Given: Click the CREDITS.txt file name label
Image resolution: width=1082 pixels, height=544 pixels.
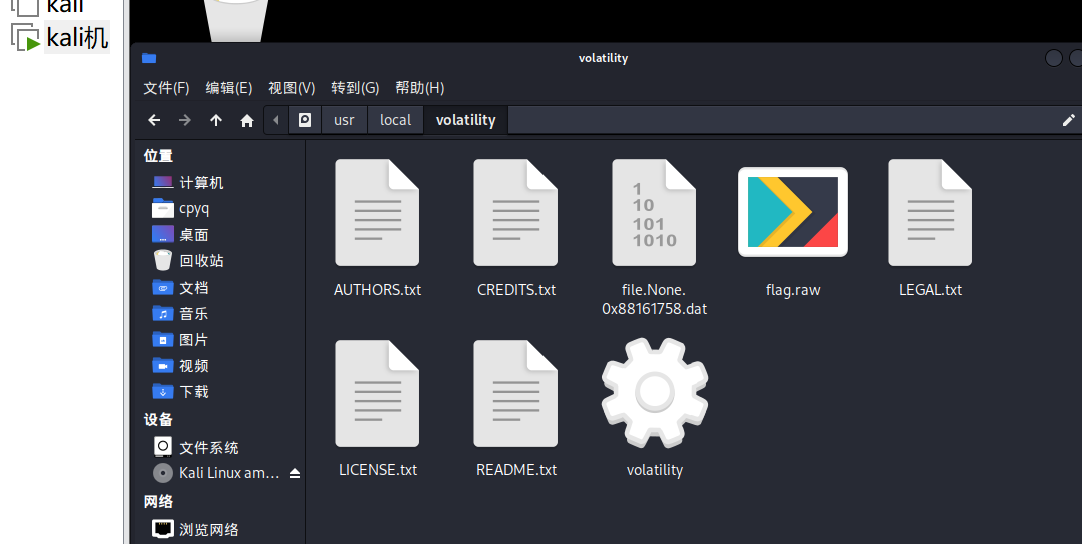Looking at the screenshot, I should point(516,290).
